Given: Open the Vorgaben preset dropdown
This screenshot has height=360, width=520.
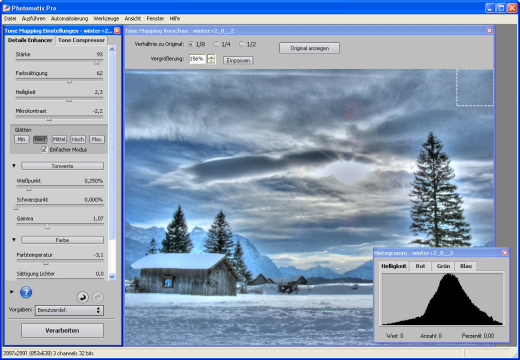Looking at the screenshot, I should click(x=69, y=310).
